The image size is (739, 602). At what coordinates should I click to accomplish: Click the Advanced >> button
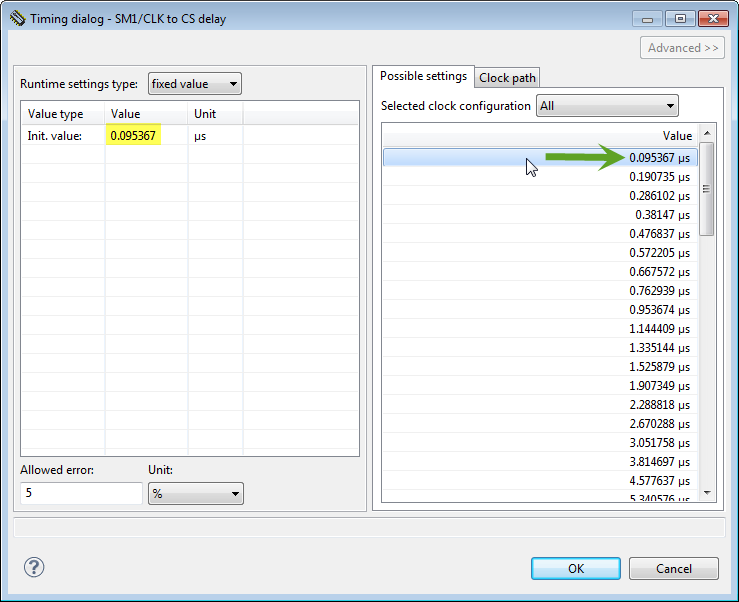(x=682, y=47)
